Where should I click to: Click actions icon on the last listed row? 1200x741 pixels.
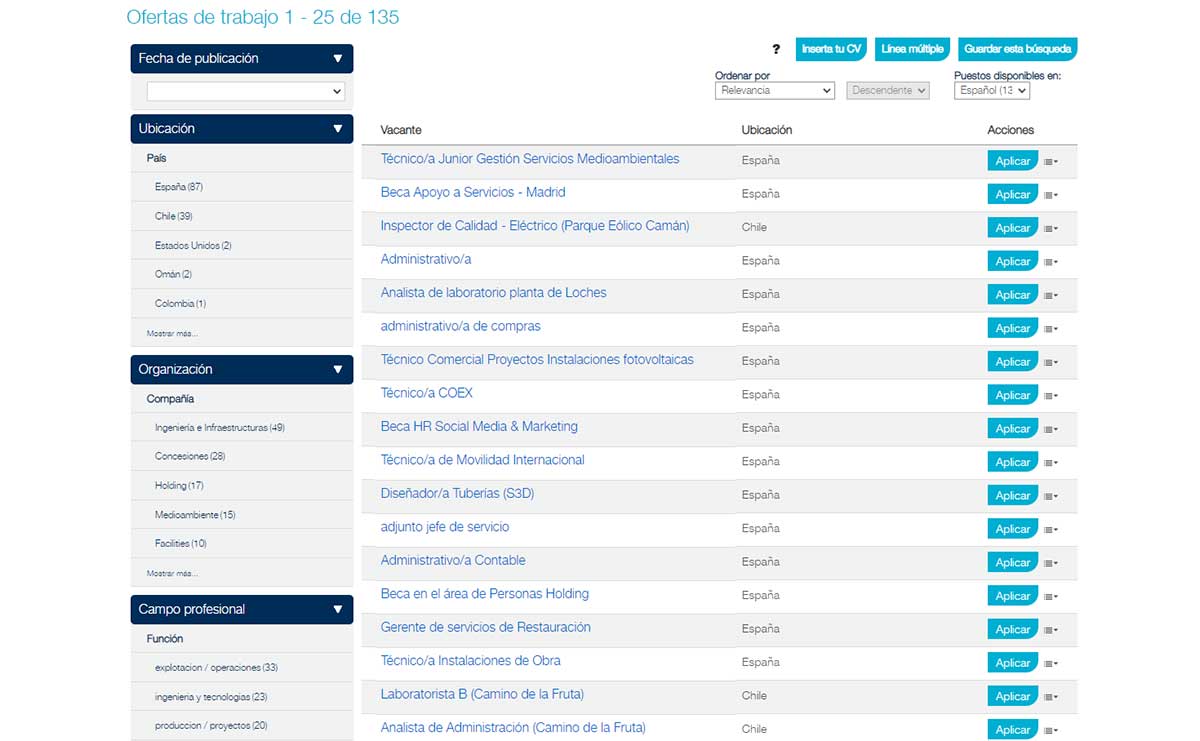click(1048, 729)
